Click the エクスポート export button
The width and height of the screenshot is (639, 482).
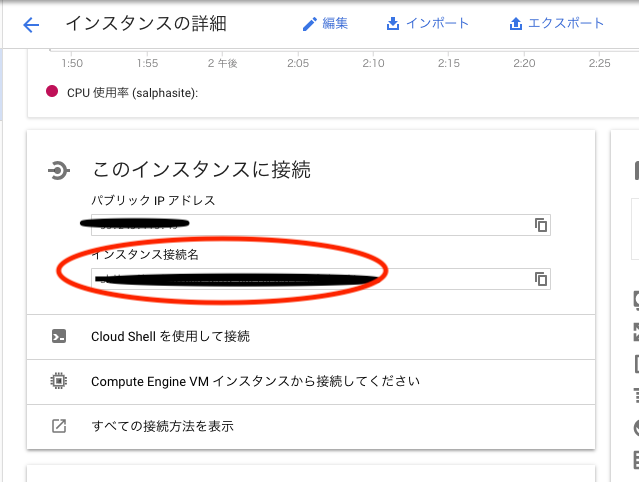pyautogui.click(x=556, y=24)
